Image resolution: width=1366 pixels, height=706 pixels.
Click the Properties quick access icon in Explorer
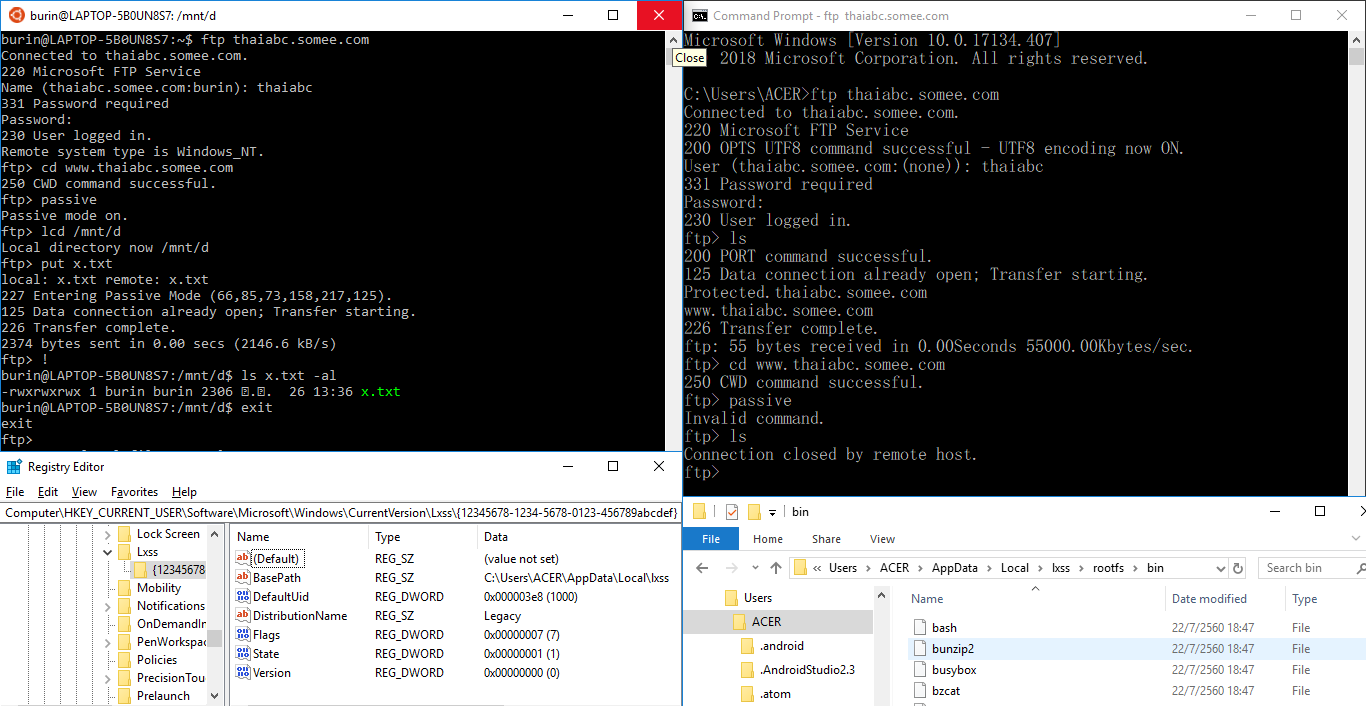click(x=732, y=512)
